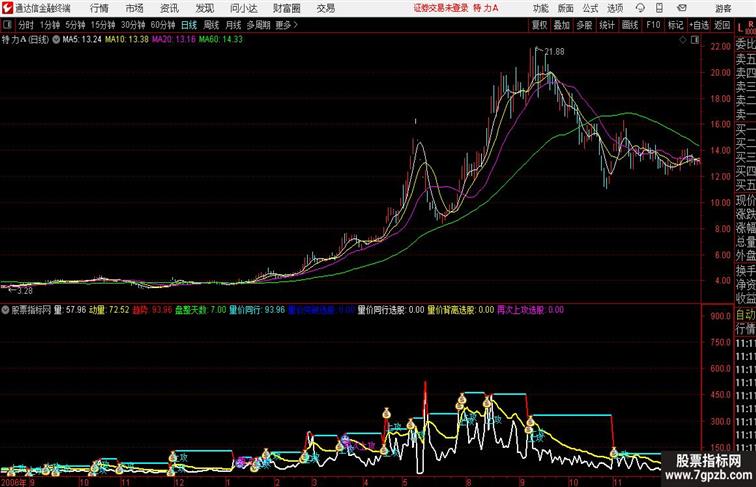Click the MA20: 13.16 label
The width and height of the screenshot is (756, 487).
click(x=174, y=40)
